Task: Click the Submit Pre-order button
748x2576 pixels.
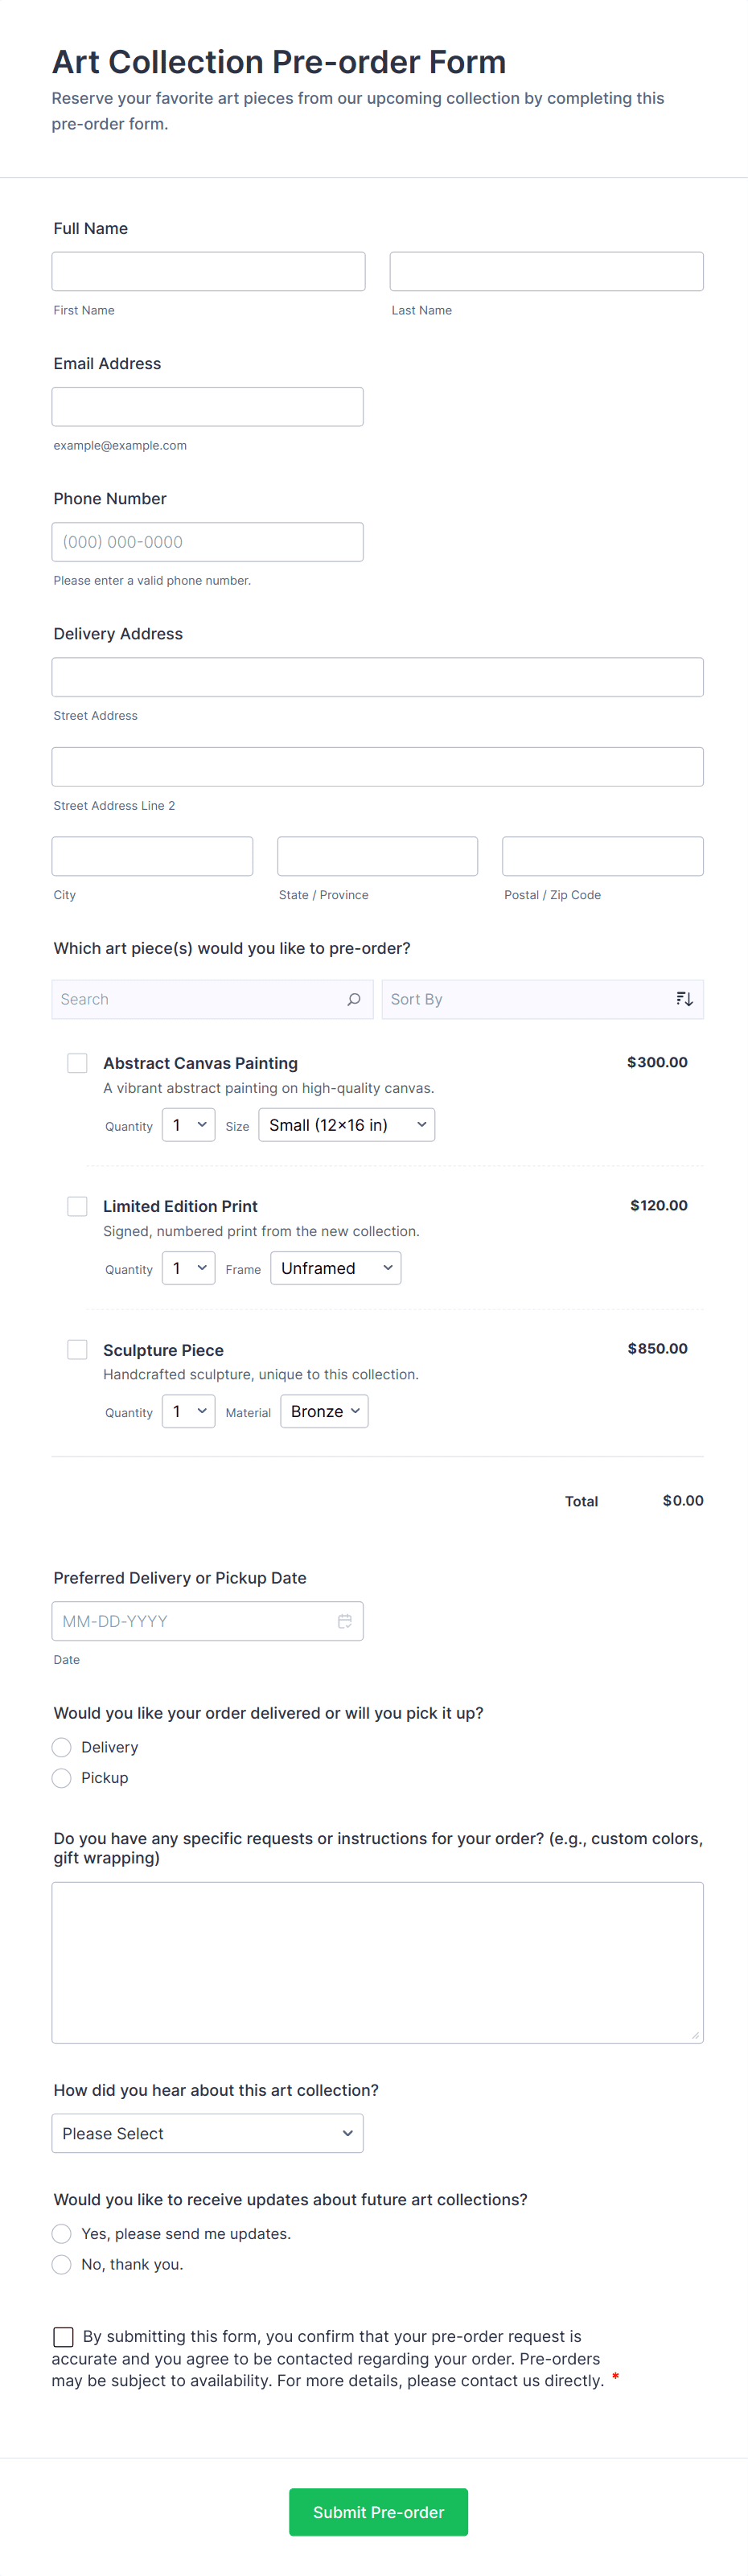Action: (x=378, y=2512)
